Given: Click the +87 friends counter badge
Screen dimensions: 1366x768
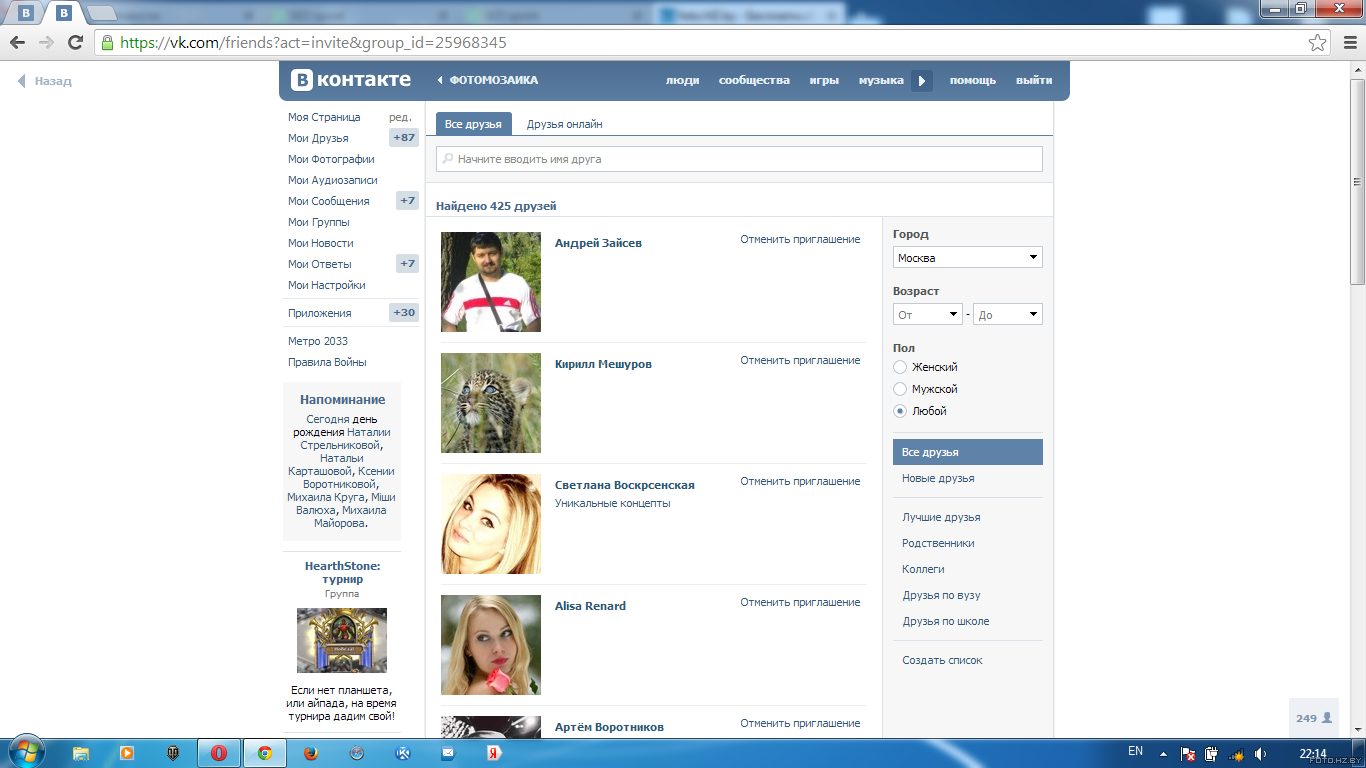Looking at the screenshot, I should (404, 138).
